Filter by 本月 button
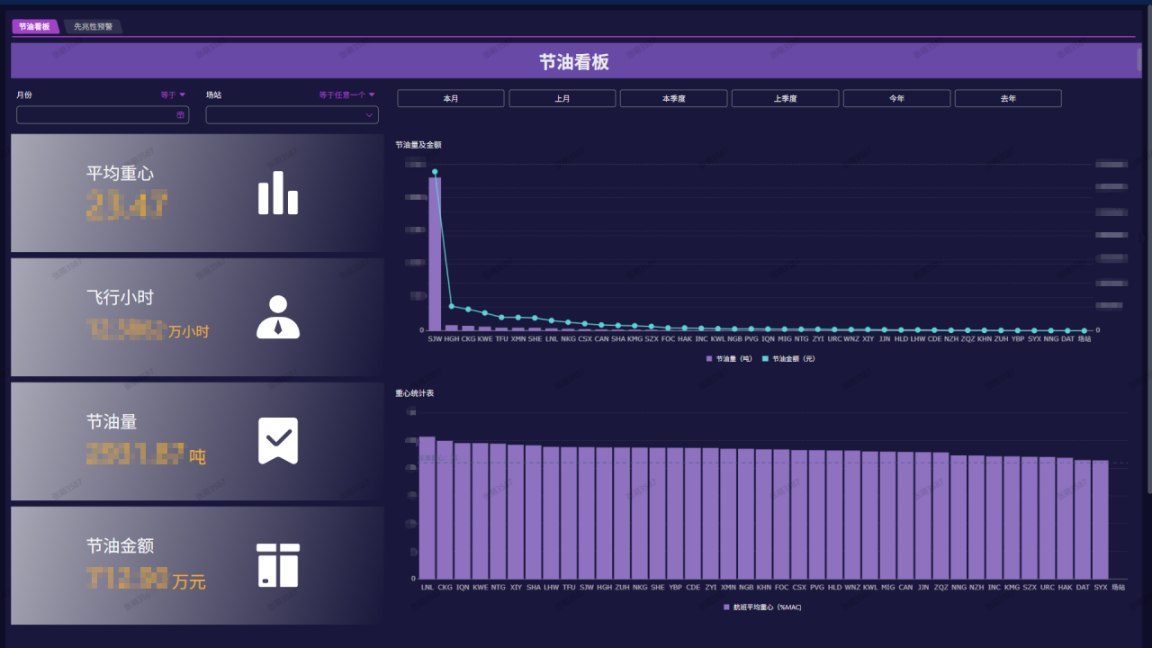The image size is (1152, 648). [x=450, y=98]
